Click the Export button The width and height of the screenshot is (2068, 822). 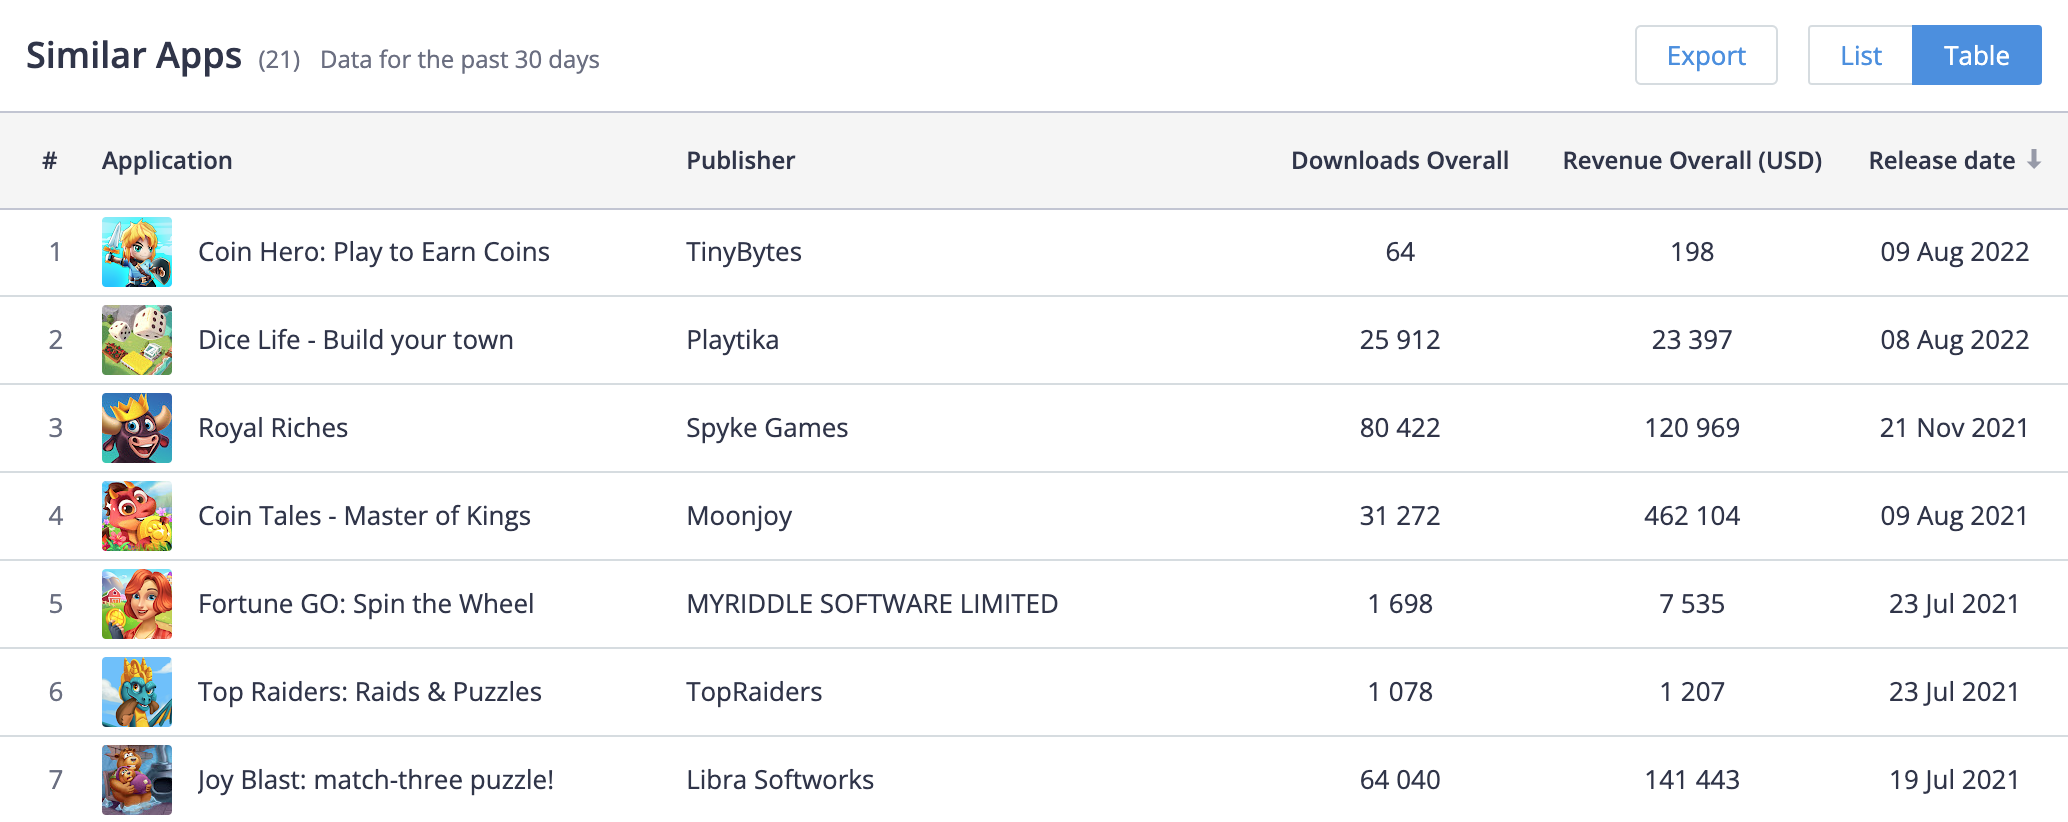(1706, 55)
